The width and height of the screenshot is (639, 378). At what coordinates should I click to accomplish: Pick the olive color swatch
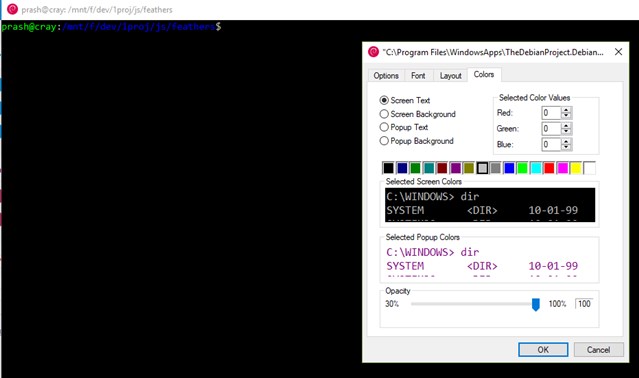tap(469, 168)
